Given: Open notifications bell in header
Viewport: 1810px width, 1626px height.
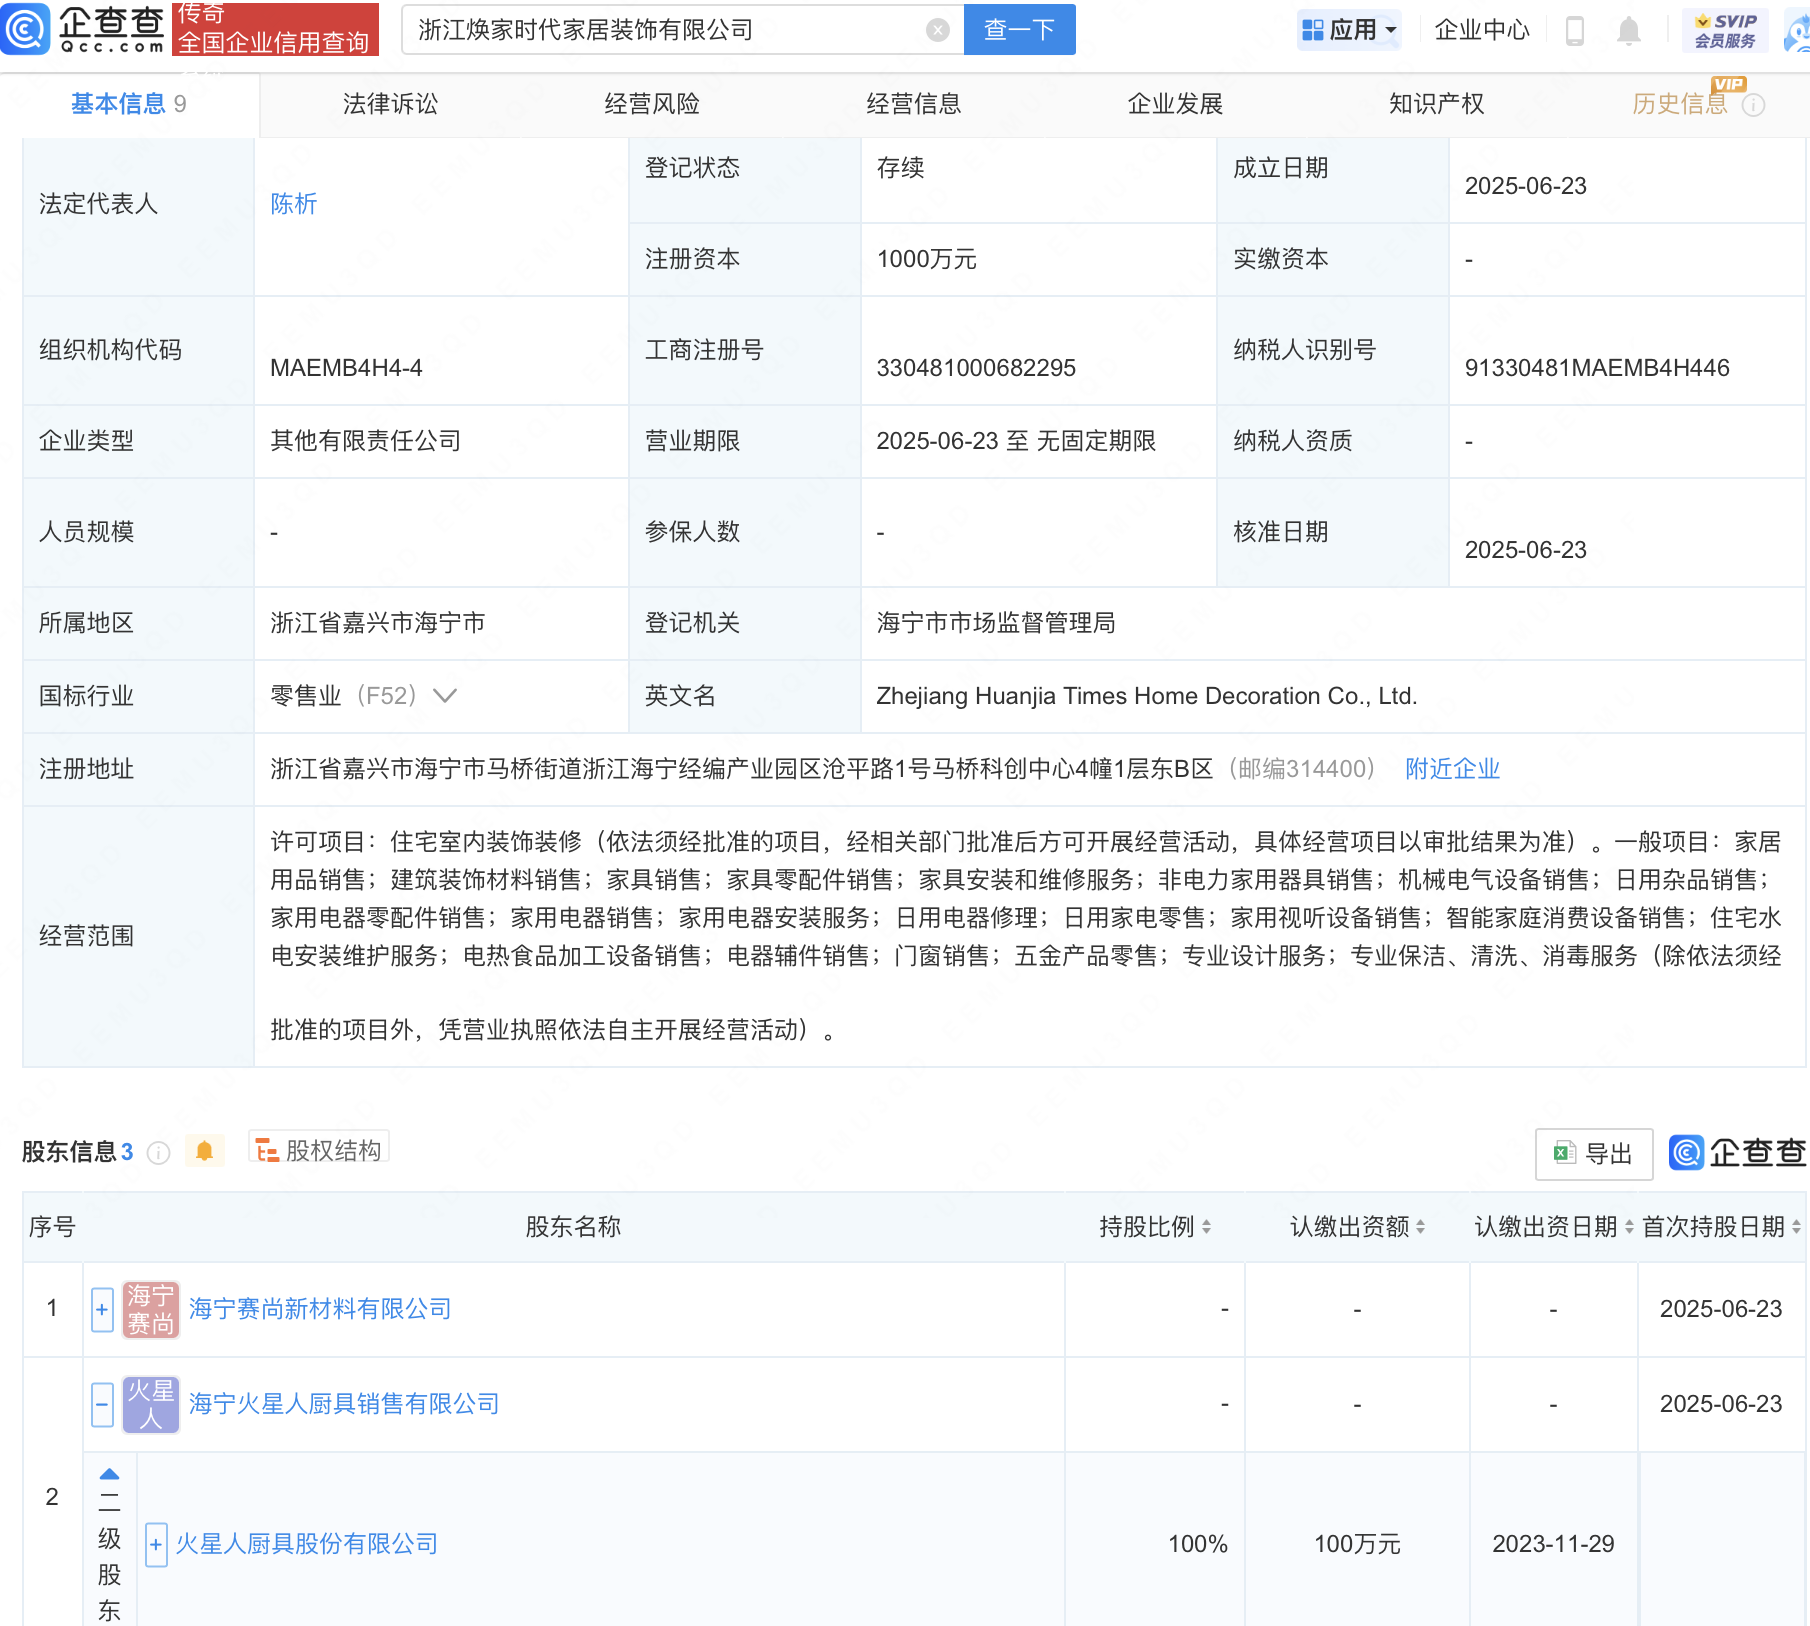Looking at the screenshot, I should point(1629,31).
